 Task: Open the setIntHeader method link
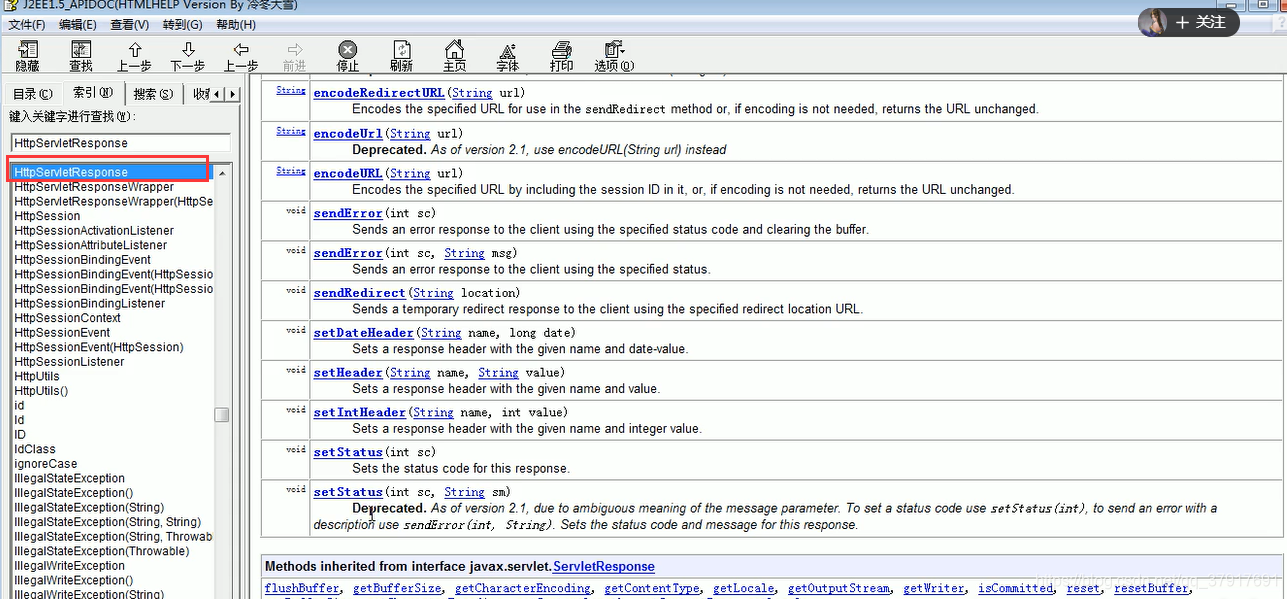coord(359,413)
